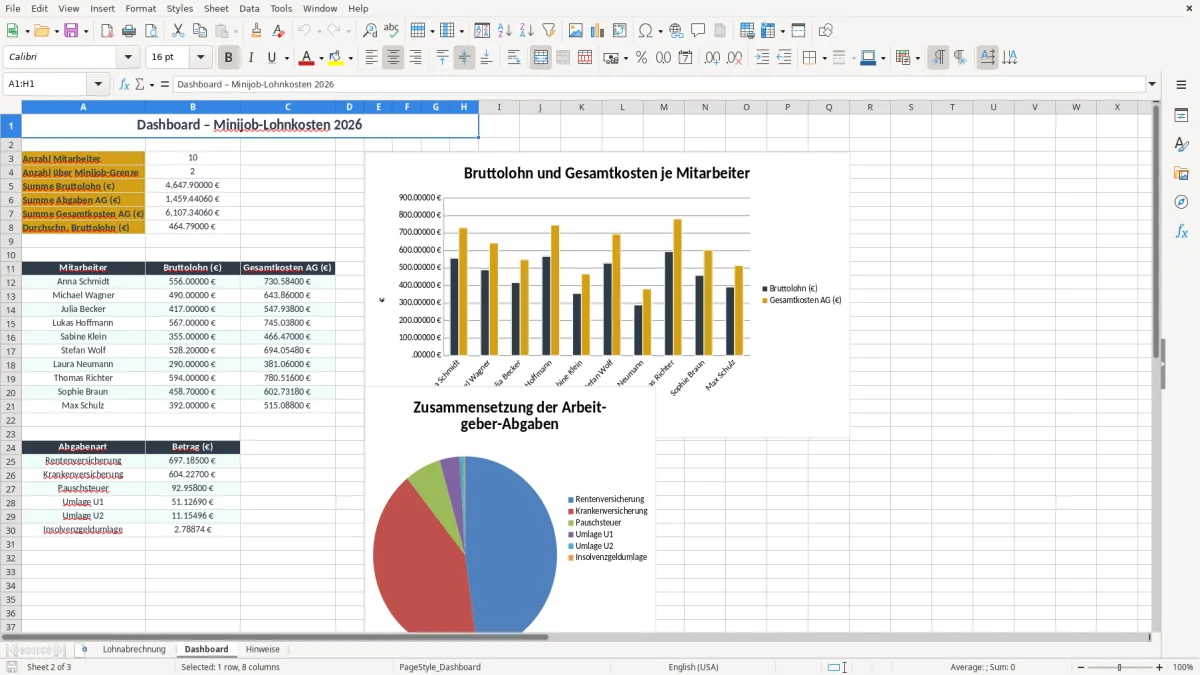Click the Zoom in plus button
This screenshot has height=675, width=1200.
coord(1160,667)
